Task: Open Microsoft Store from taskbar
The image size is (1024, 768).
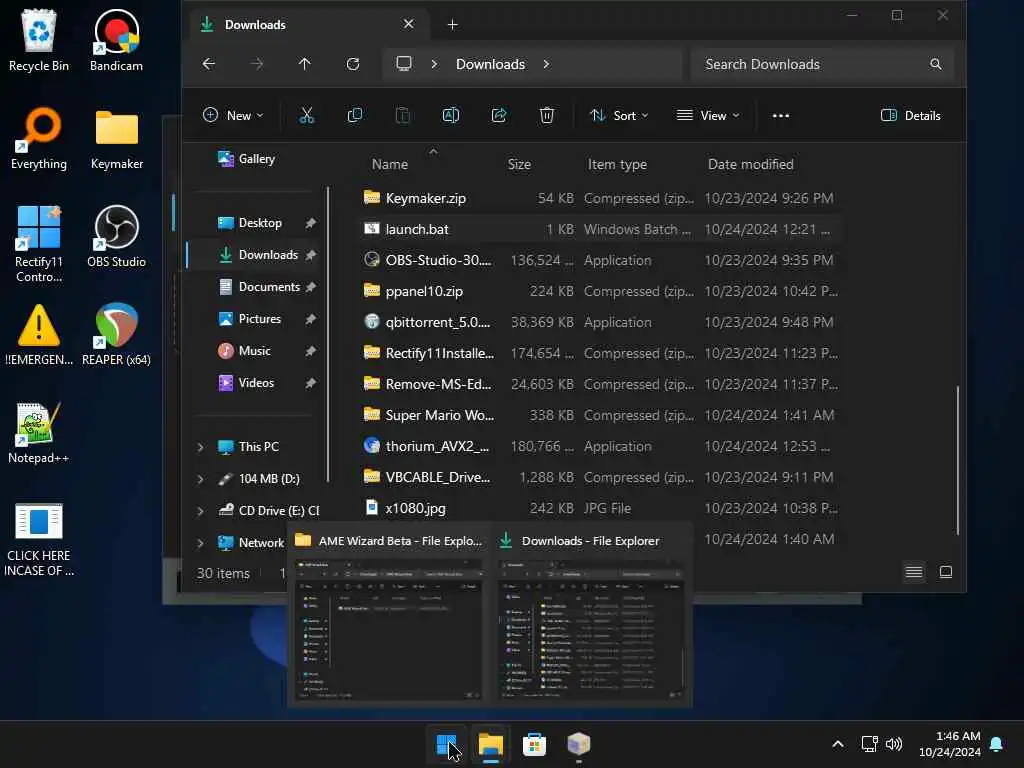Action: tap(534, 744)
